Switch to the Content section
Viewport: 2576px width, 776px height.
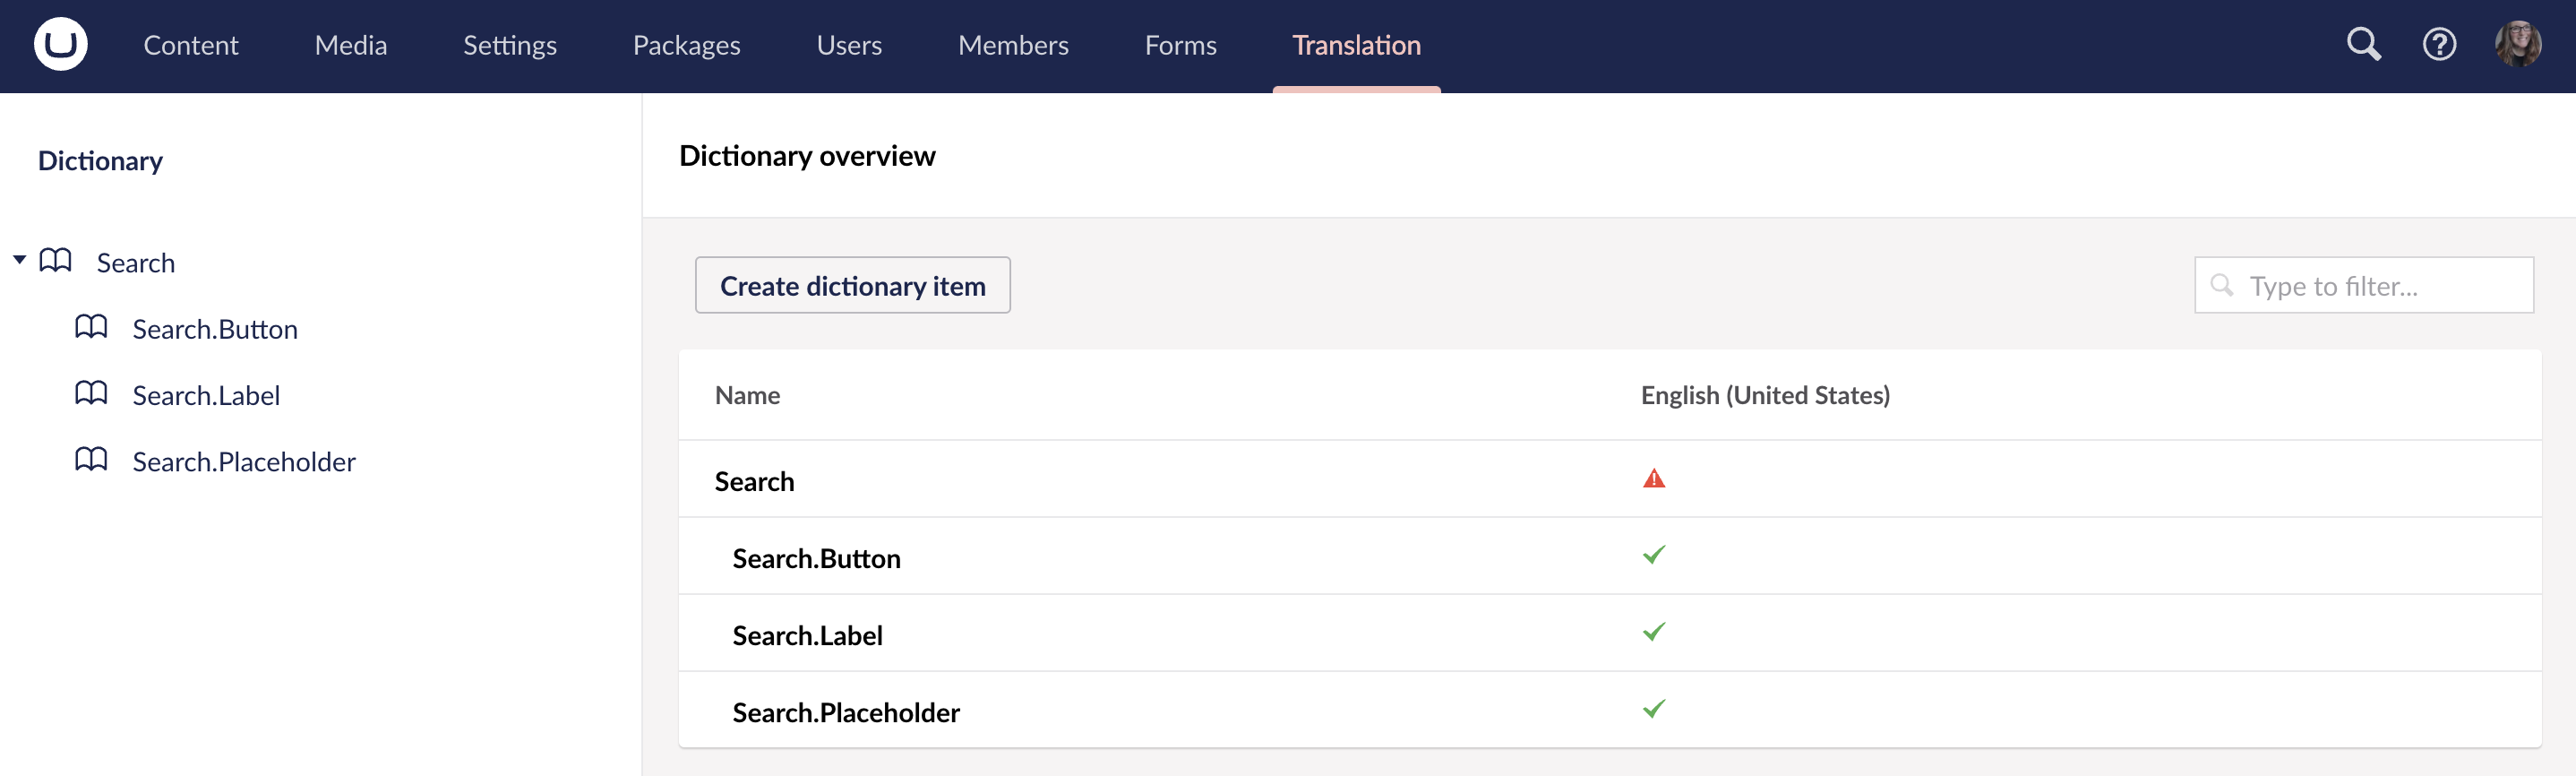click(x=190, y=45)
